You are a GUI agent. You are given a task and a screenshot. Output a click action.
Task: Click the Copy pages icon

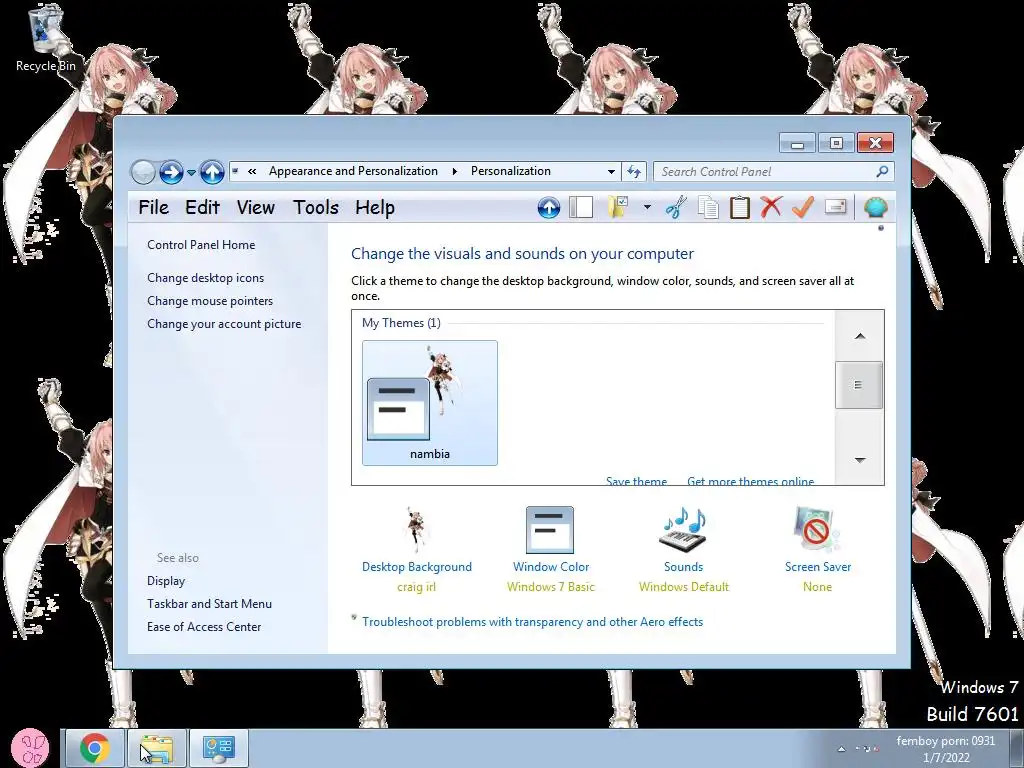[708, 208]
